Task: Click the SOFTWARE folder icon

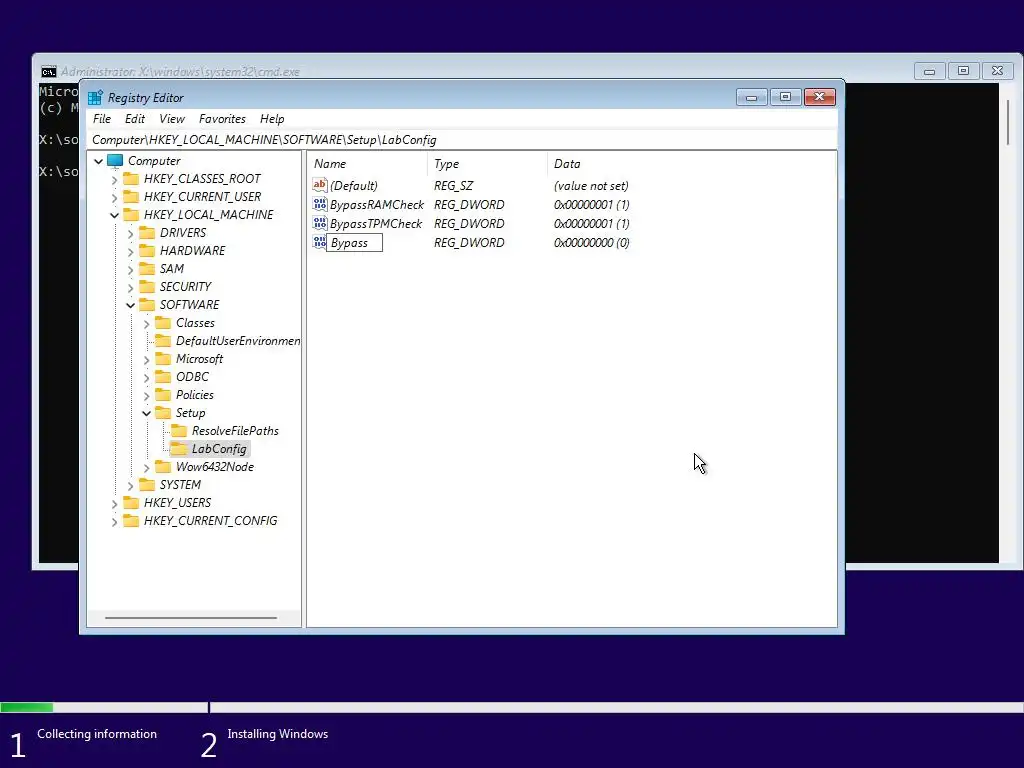Action: (x=148, y=305)
